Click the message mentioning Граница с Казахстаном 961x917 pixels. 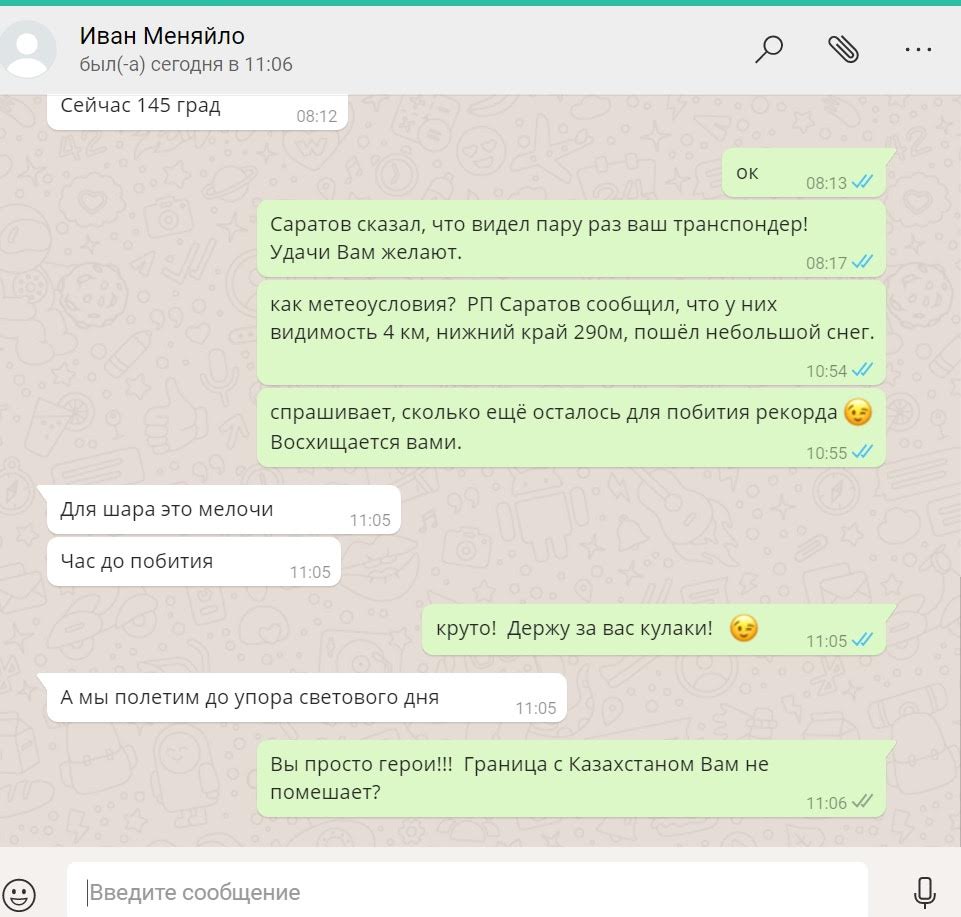point(571,778)
